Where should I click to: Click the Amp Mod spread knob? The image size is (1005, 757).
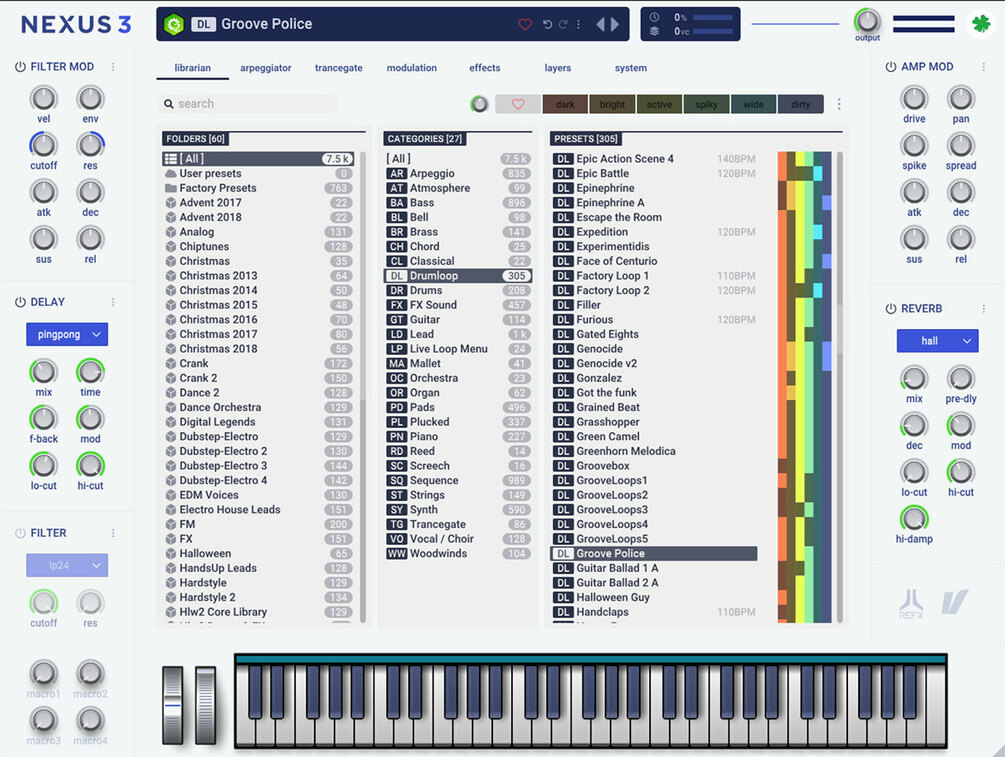(x=961, y=146)
